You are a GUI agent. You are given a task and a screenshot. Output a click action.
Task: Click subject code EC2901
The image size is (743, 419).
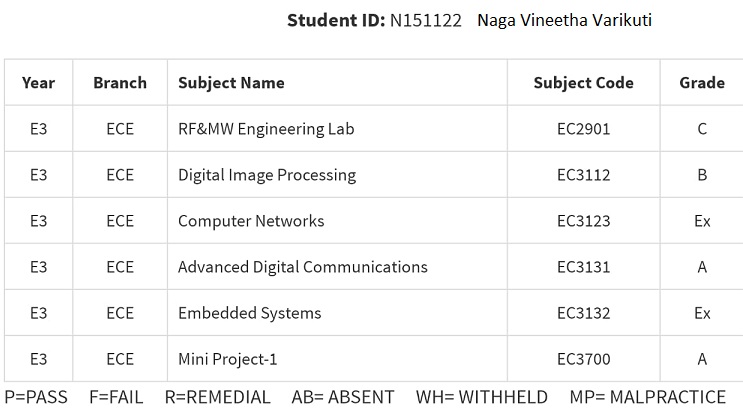click(583, 129)
